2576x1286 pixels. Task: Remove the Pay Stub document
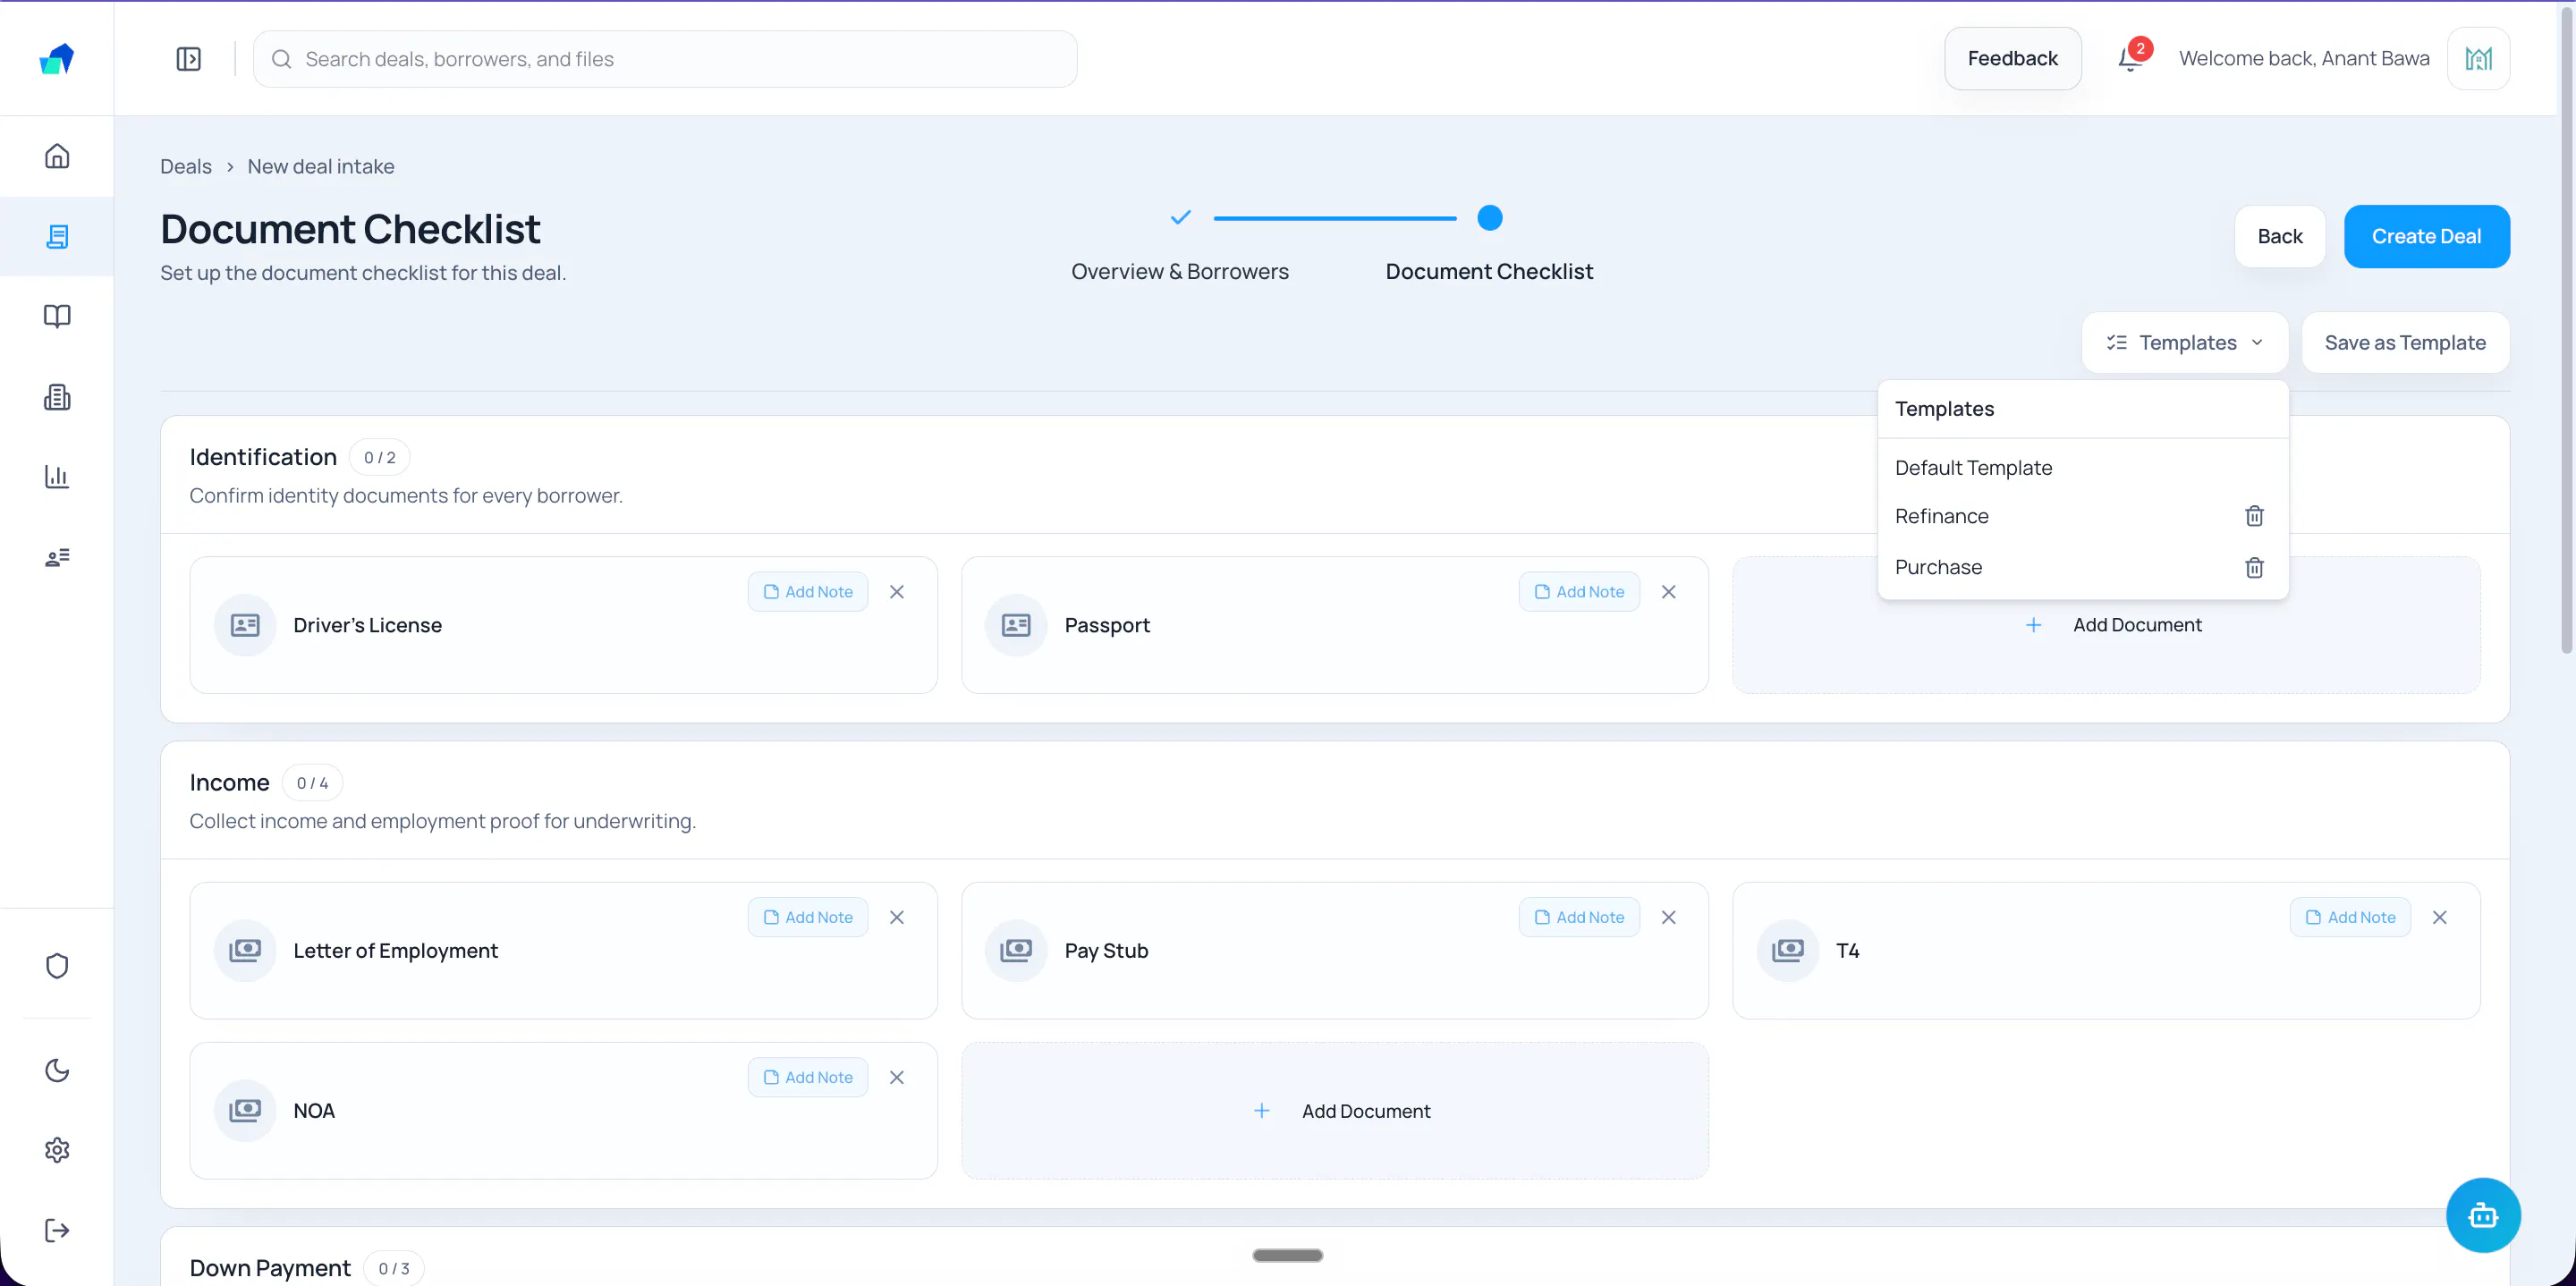pyautogui.click(x=1669, y=917)
